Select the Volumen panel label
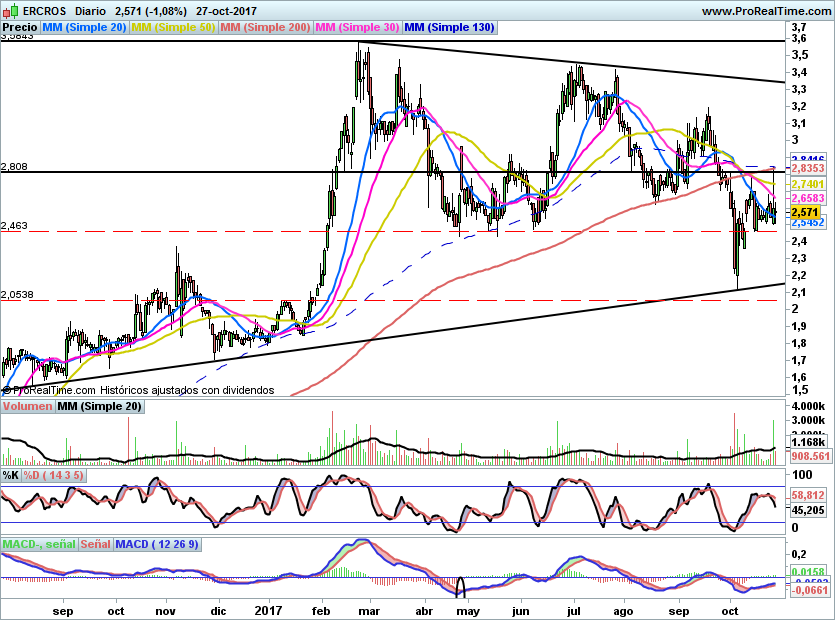The image size is (835, 620). coord(27,407)
